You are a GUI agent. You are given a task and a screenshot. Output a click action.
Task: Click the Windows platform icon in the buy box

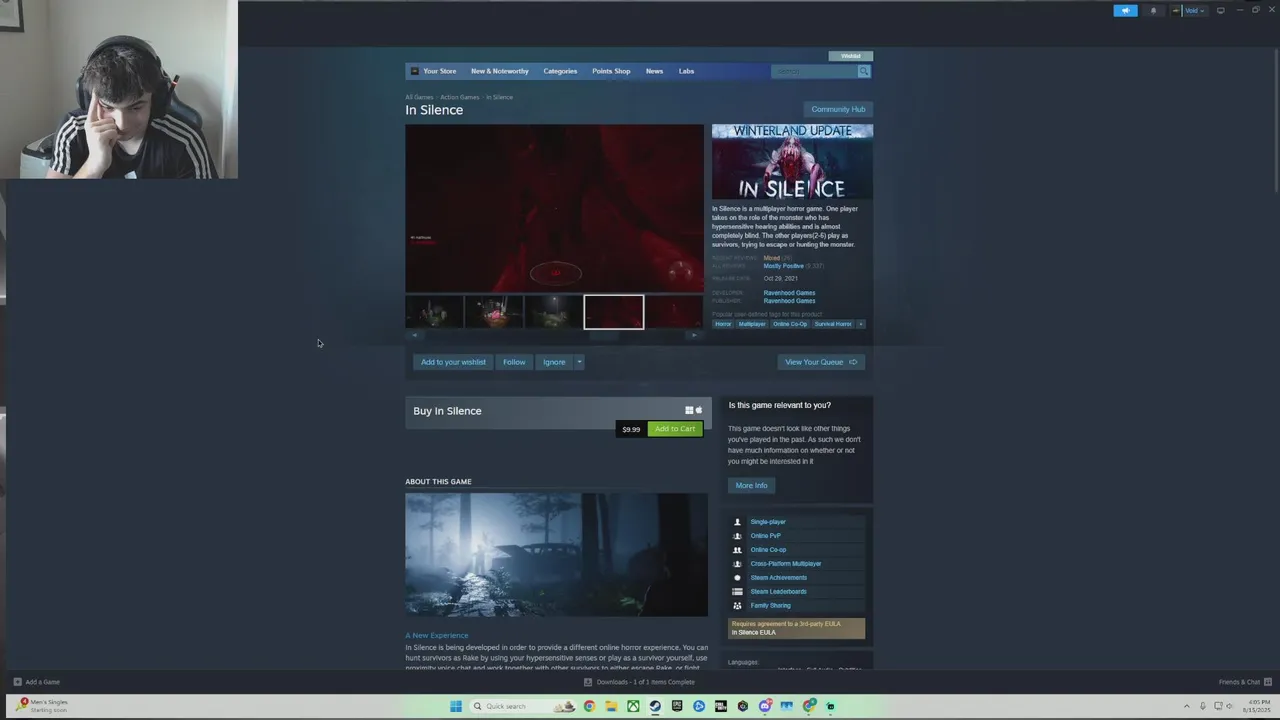click(689, 410)
